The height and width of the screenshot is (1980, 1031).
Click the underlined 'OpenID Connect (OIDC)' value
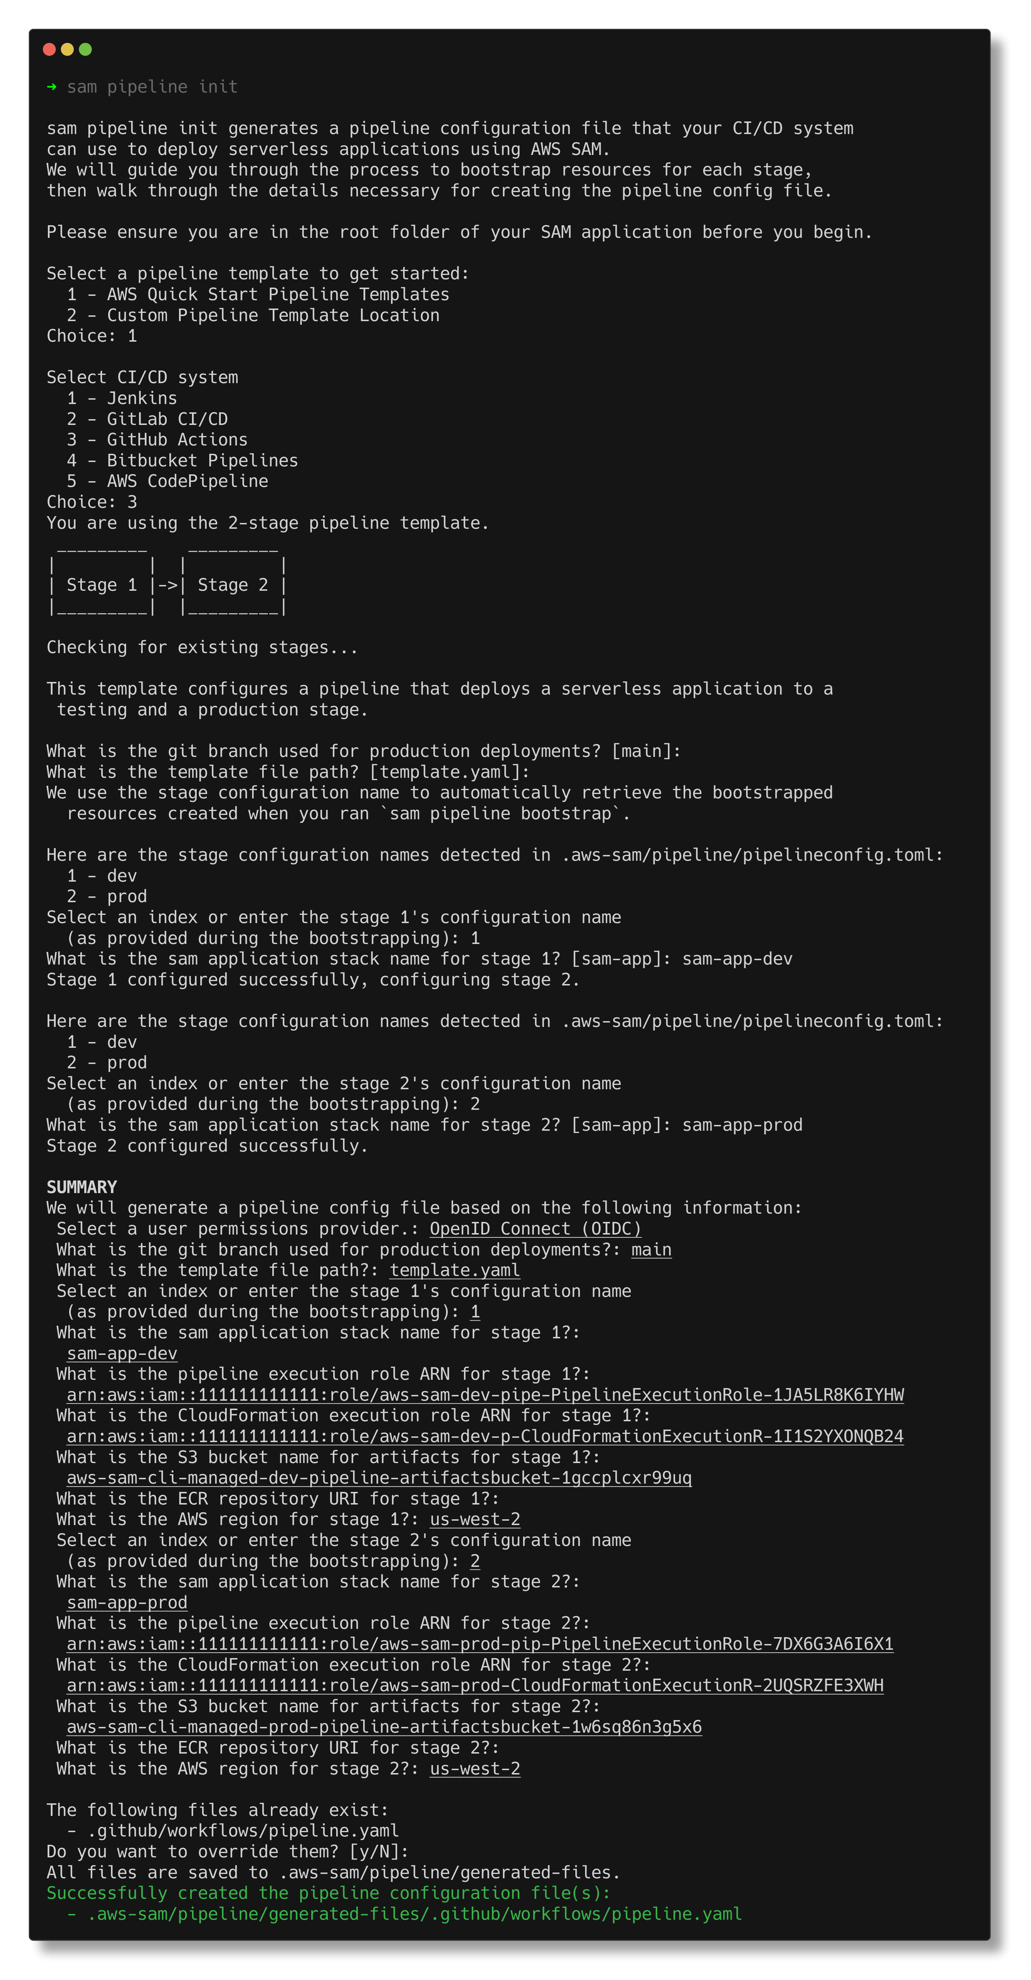click(x=535, y=1229)
